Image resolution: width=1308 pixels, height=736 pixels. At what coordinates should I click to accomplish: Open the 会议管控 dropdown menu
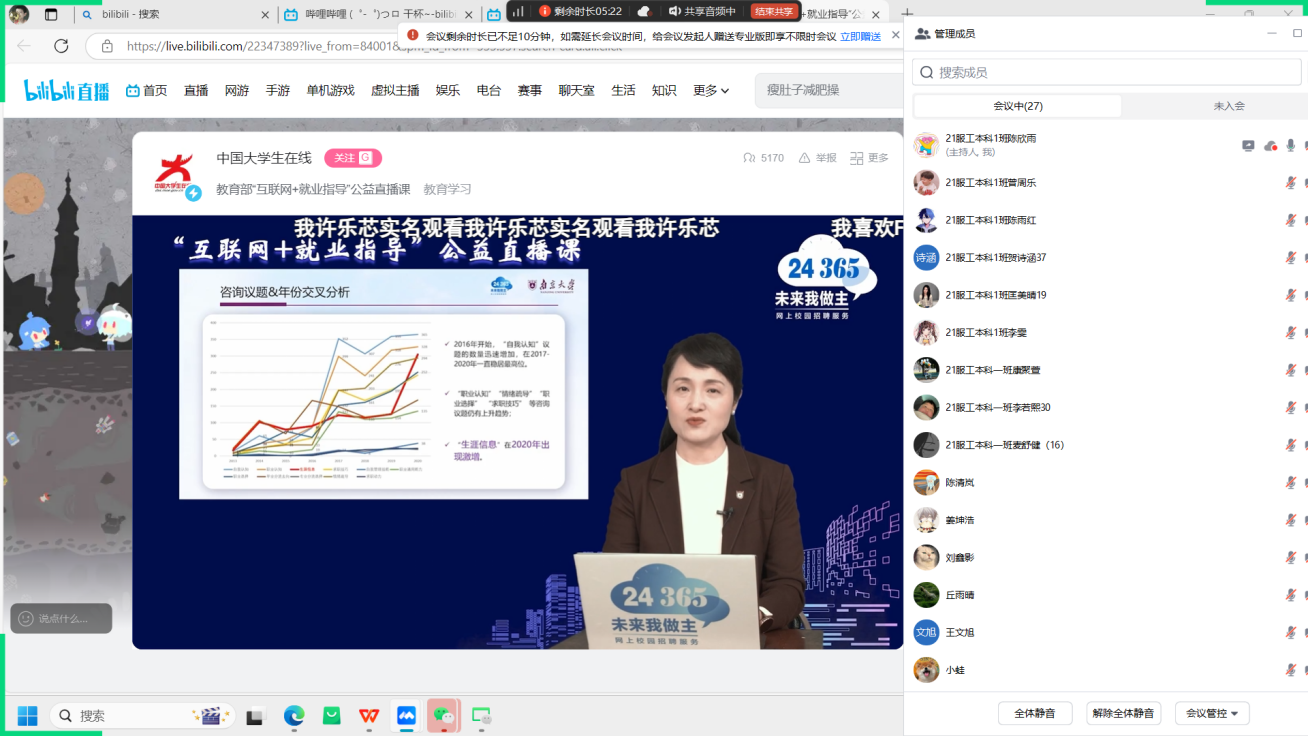pyautogui.click(x=1212, y=713)
